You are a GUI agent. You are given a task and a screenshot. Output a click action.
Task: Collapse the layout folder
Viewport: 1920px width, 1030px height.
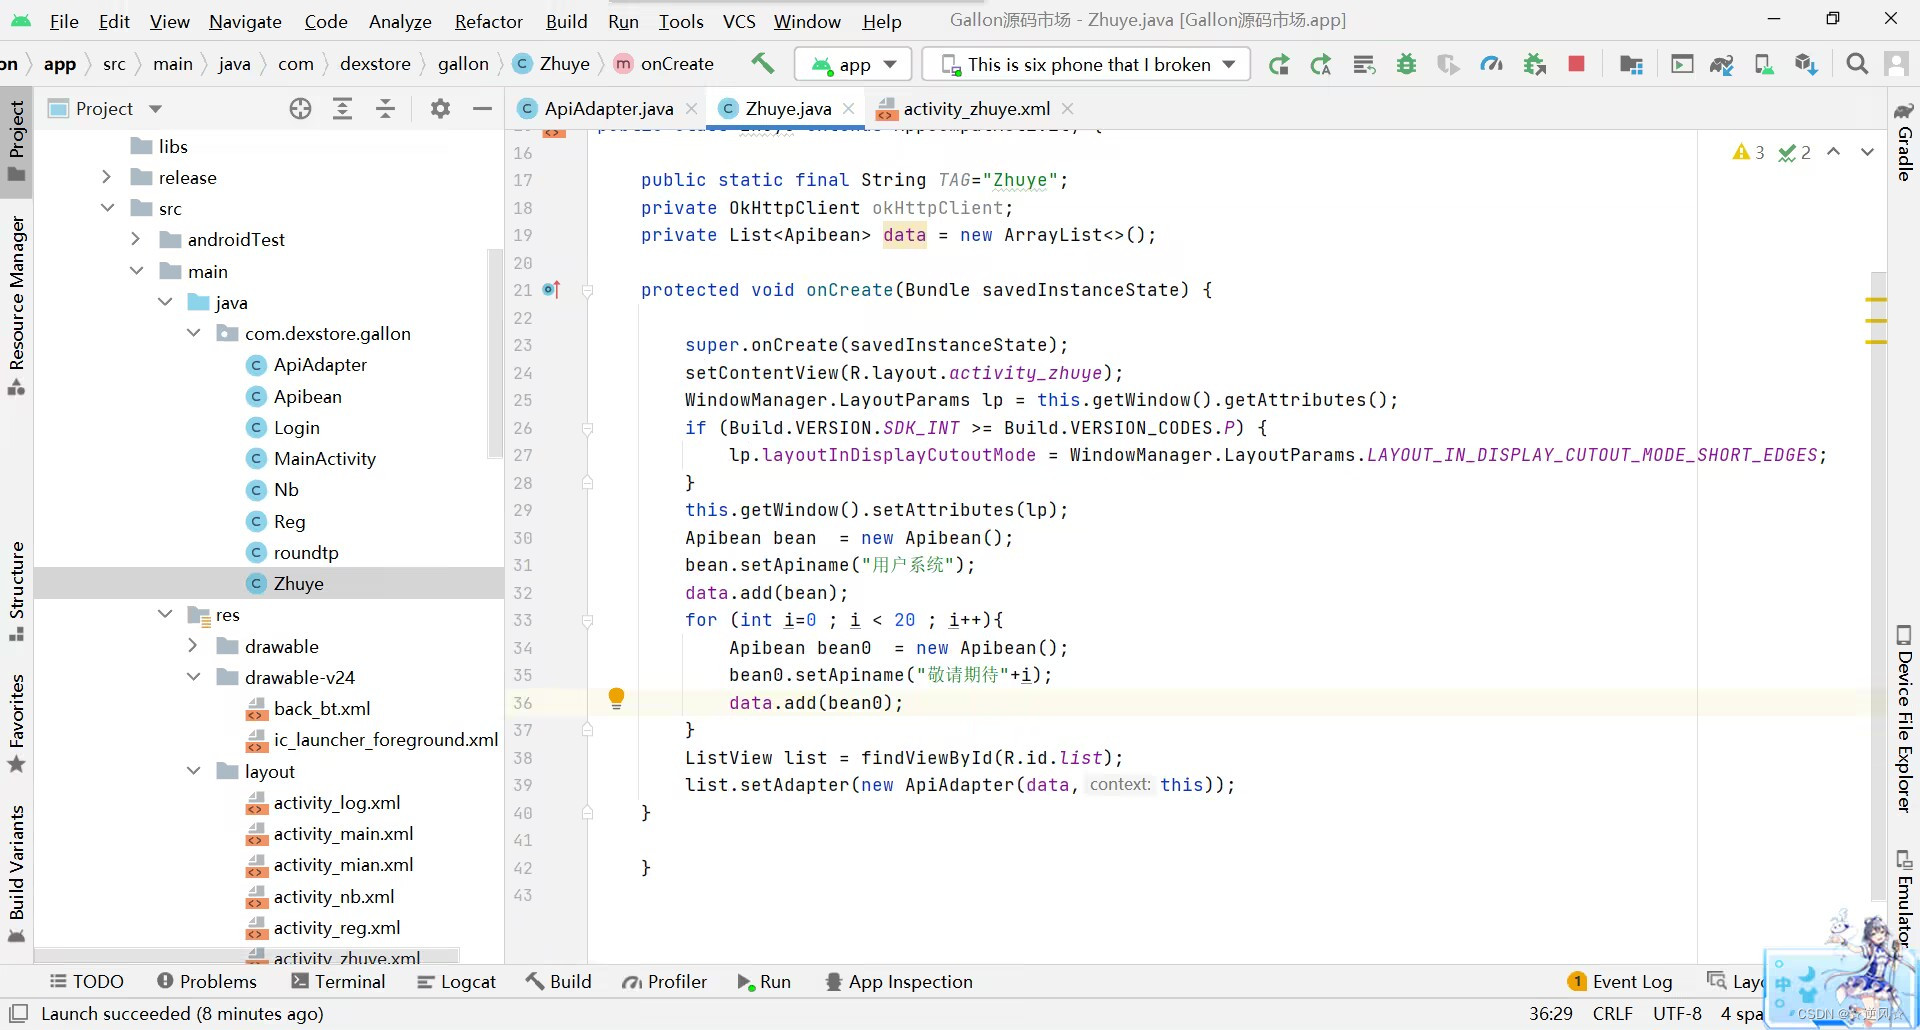point(193,771)
